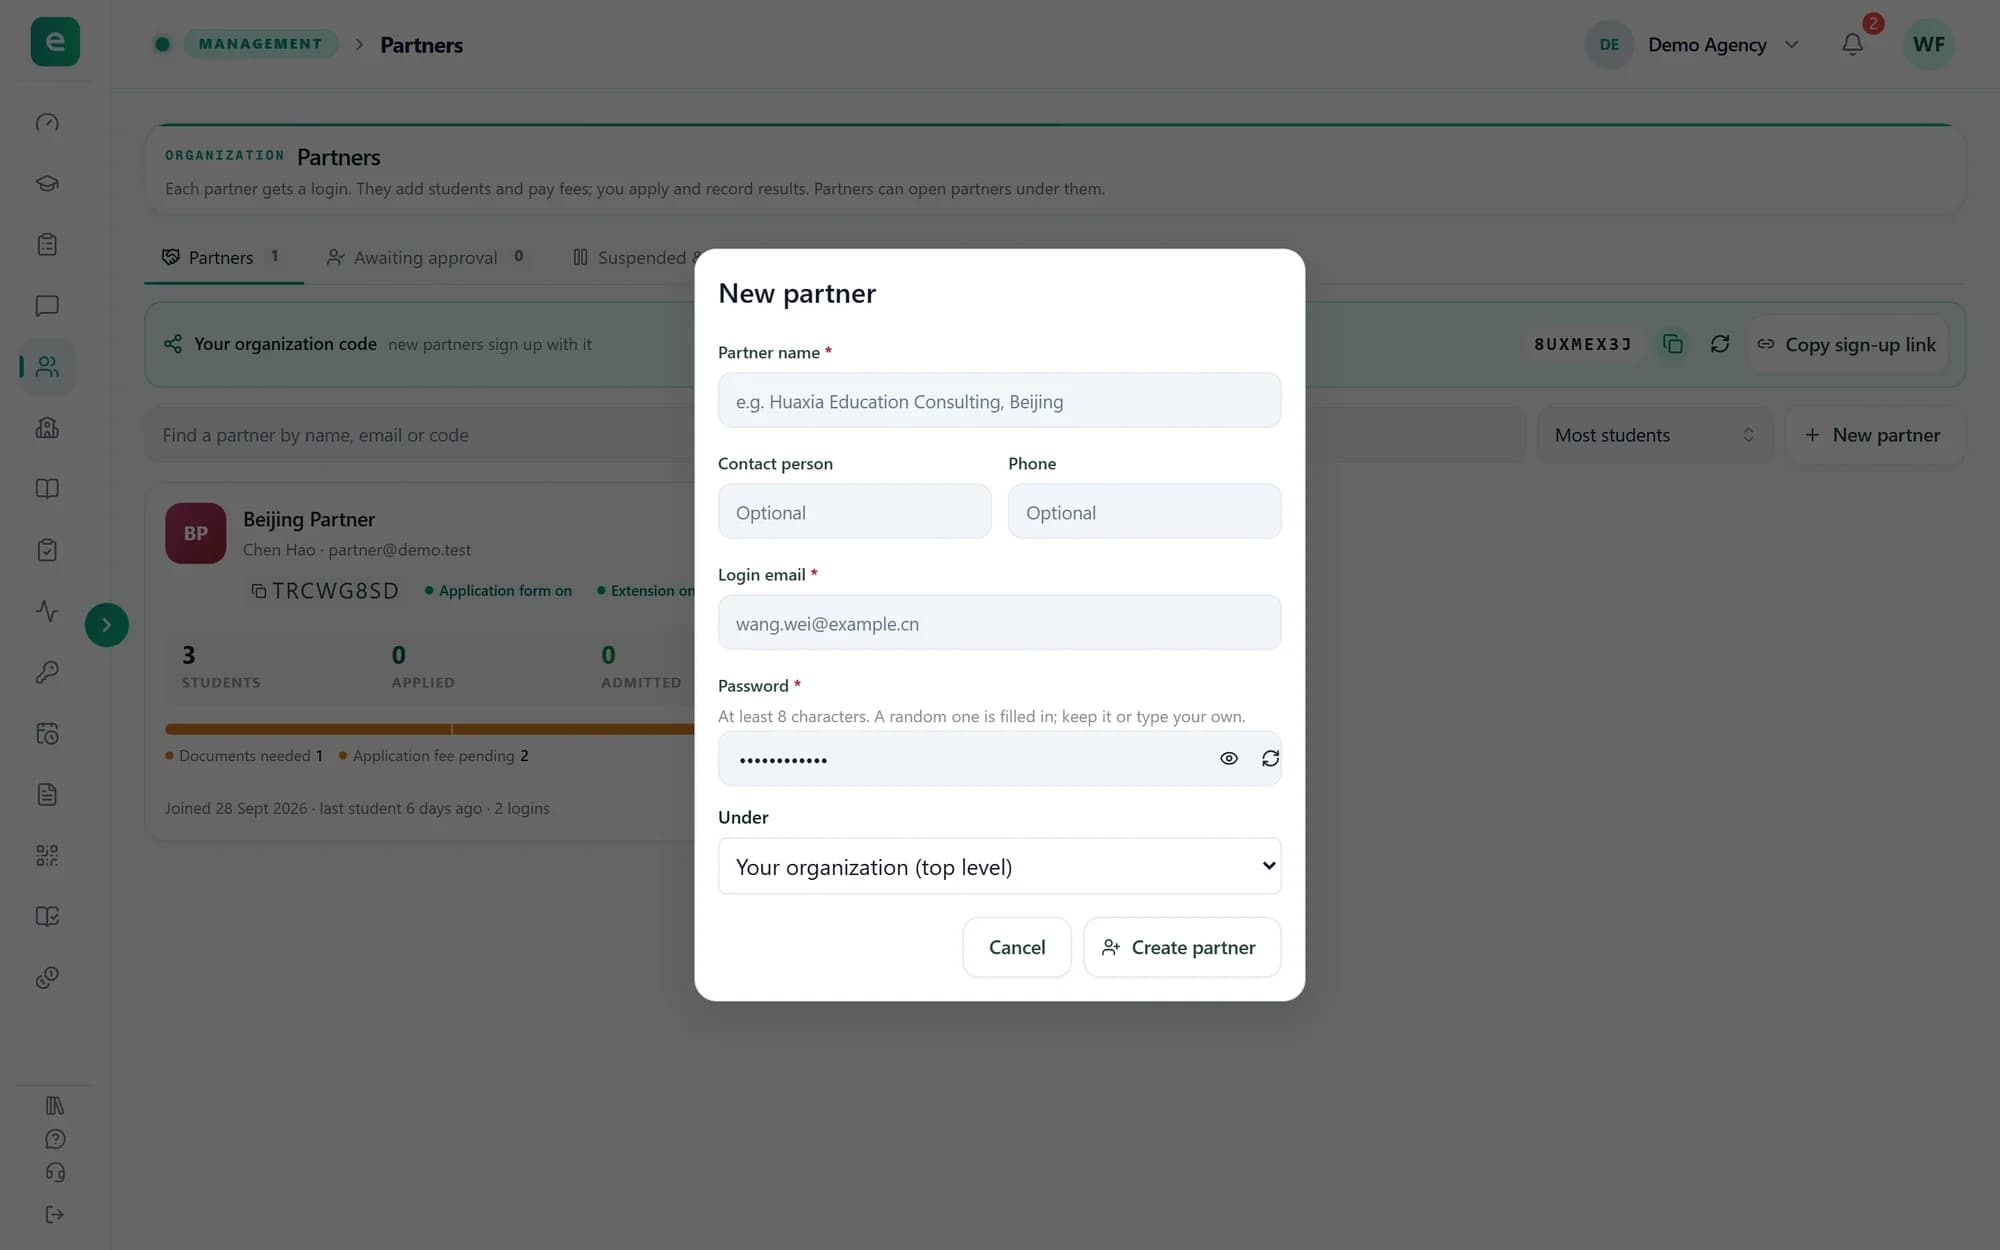This screenshot has height=1250, width=2000.
Task: Copy the organization code 8UXMEX3J
Action: tap(1672, 344)
